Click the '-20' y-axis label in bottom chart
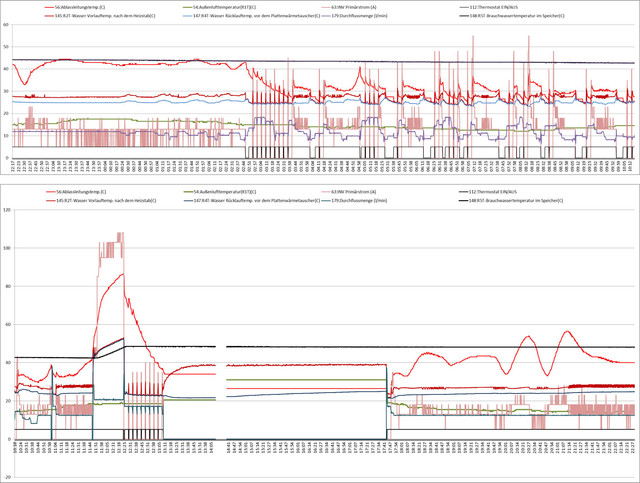This screenshot has width=640, height=483. pyautogui.click(x=8, y=477)
